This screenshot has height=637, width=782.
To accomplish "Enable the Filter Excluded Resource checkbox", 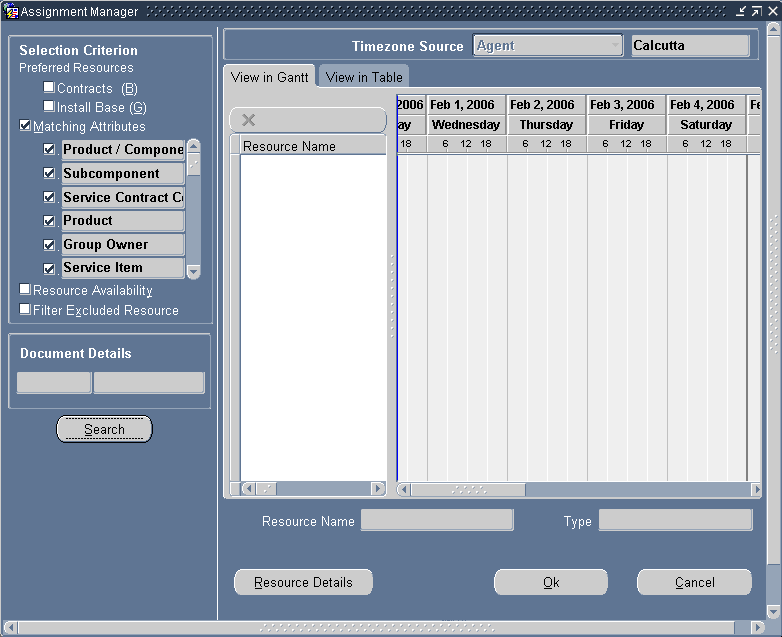I will tap(25, 309).
